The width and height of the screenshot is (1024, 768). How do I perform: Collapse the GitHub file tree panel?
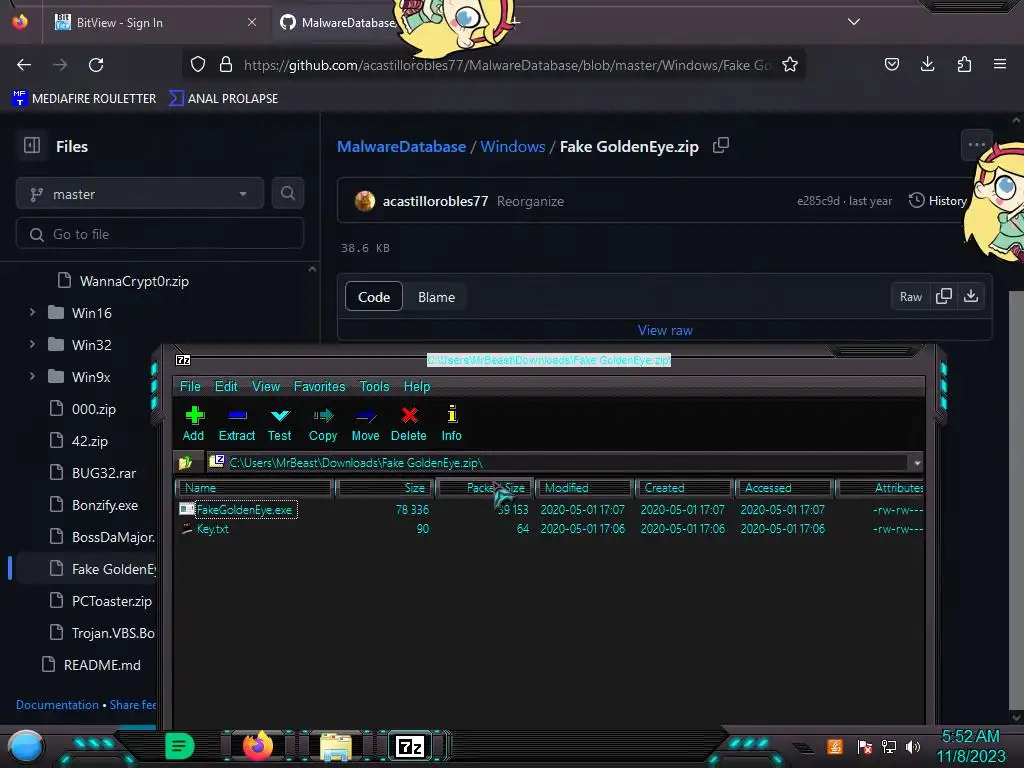[x=32, y=146]
